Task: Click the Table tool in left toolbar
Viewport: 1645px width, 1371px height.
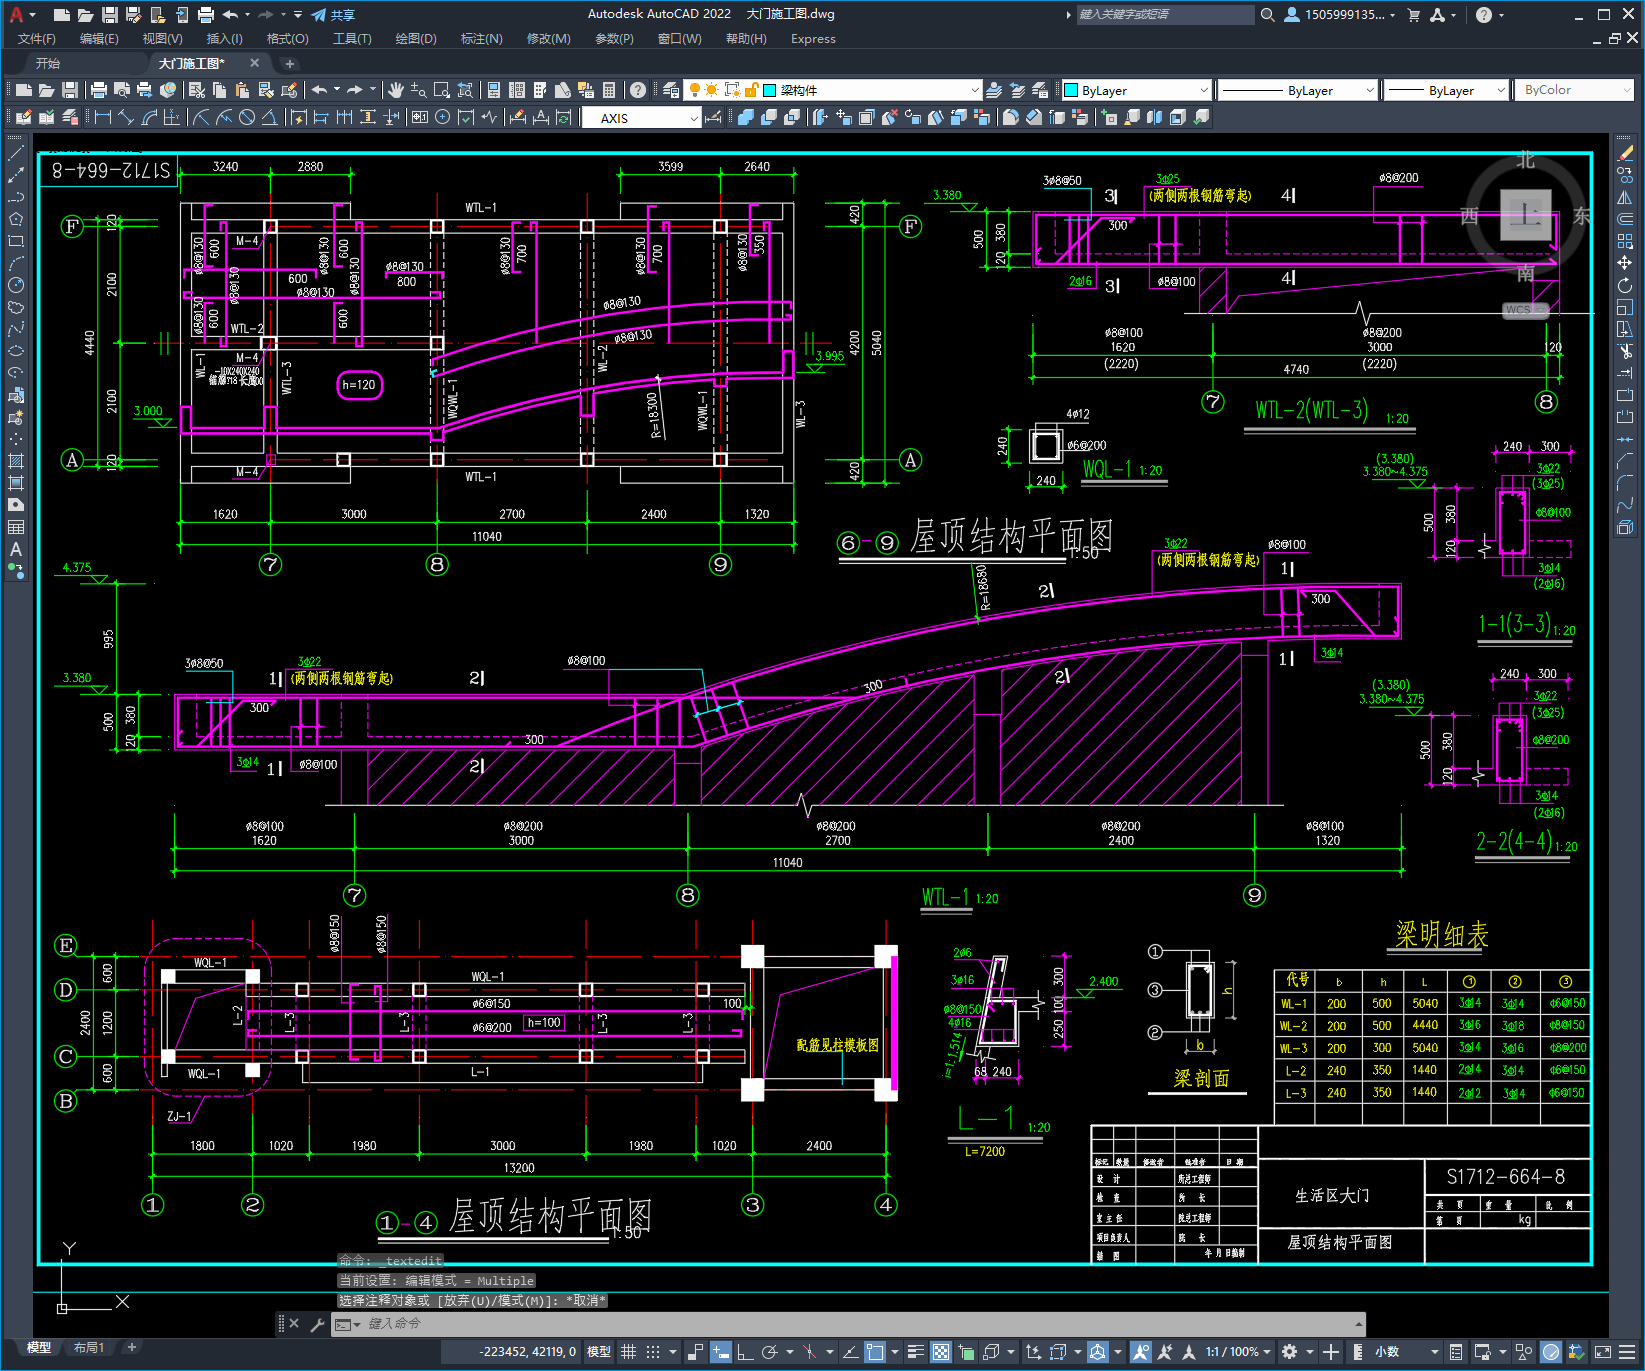Action: 16,527
